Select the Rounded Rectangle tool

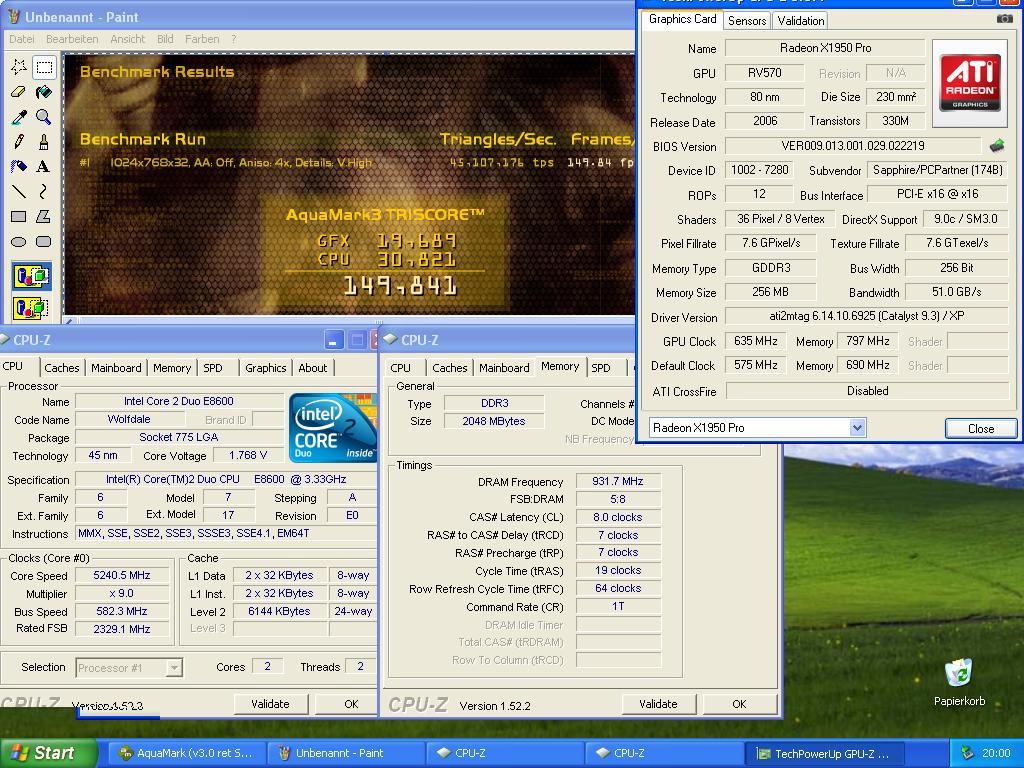44,242
